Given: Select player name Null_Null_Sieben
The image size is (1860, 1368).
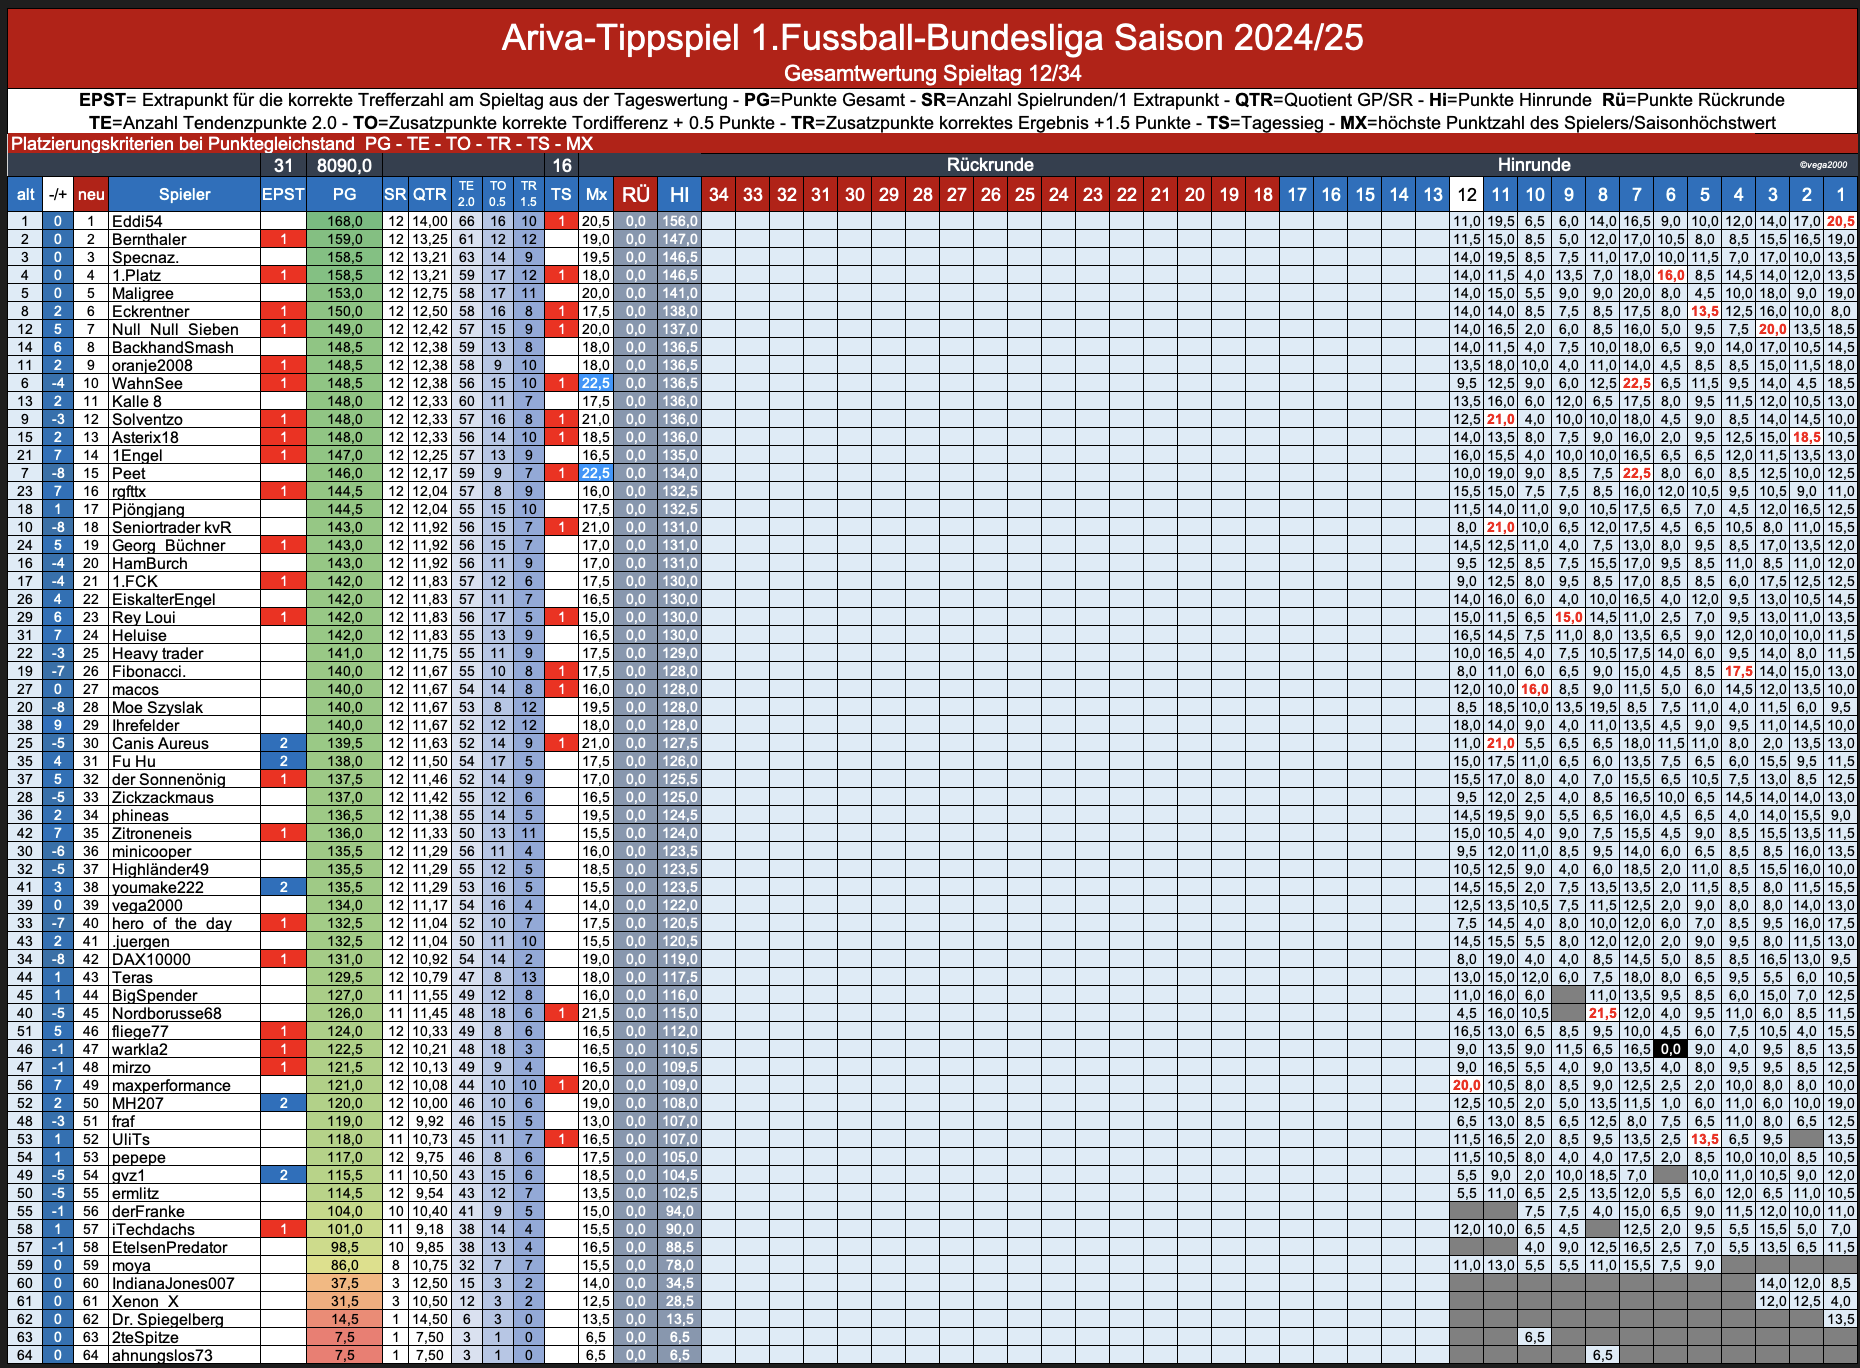Looking at the screenshot, I should click(175, 329).
